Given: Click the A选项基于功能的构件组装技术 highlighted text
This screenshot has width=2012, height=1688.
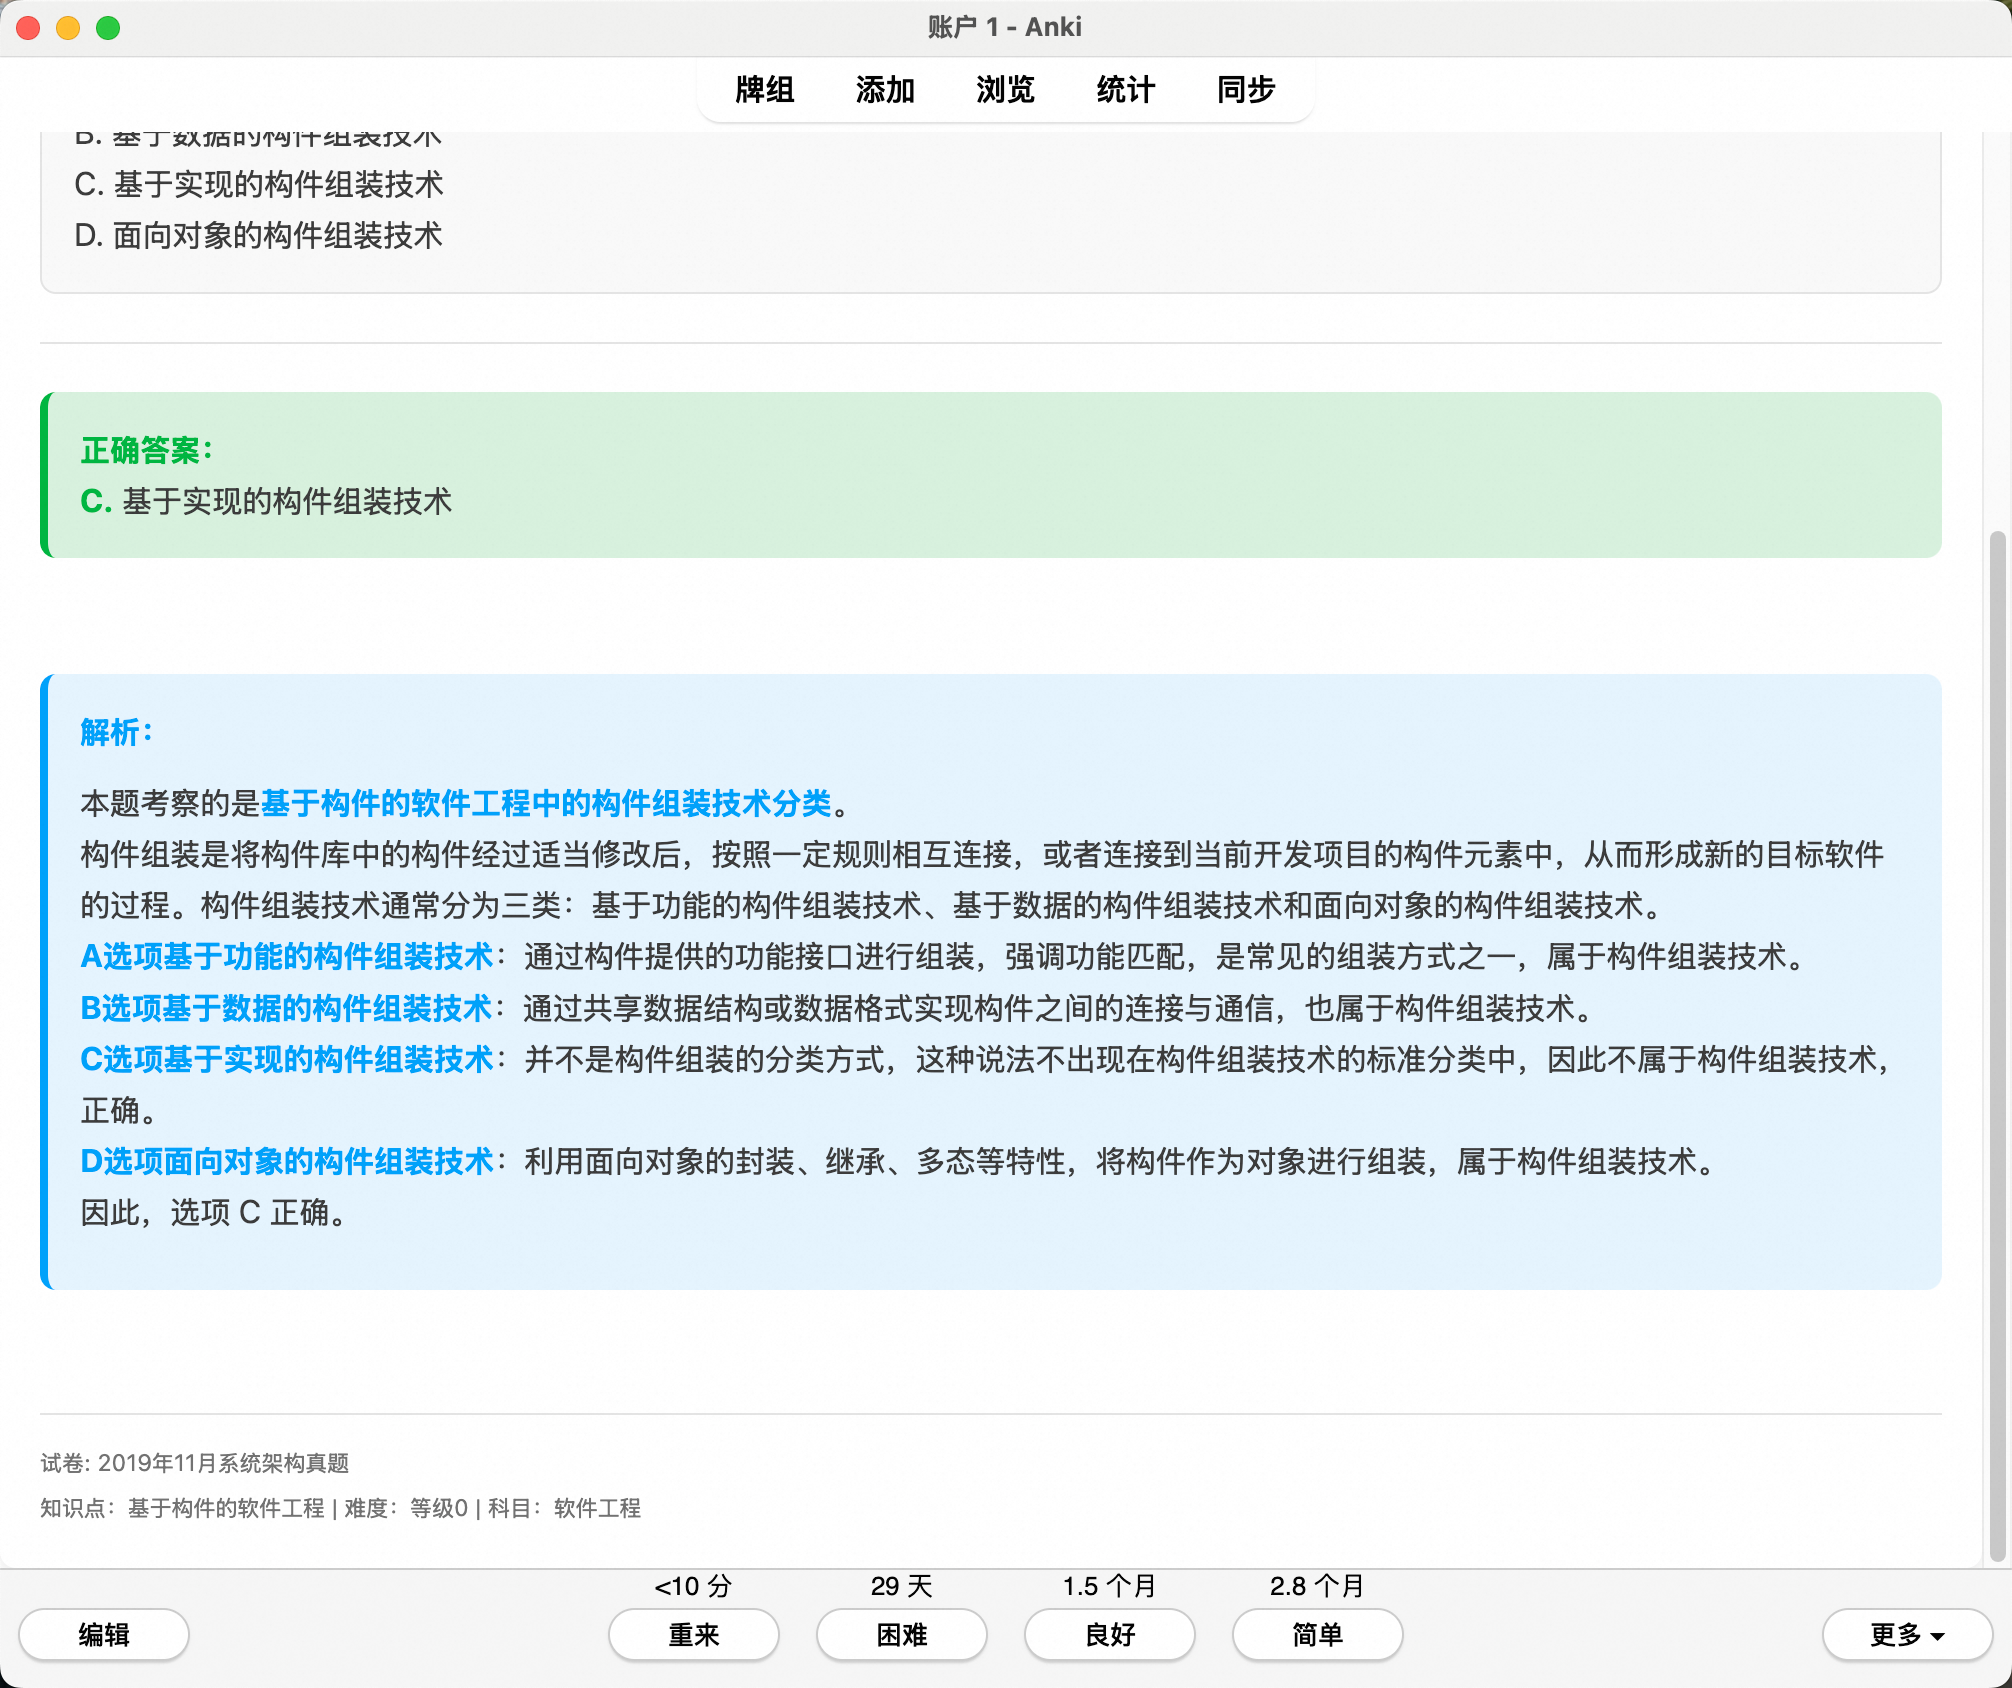Looking at the screenshot, I should pos(287,956).
